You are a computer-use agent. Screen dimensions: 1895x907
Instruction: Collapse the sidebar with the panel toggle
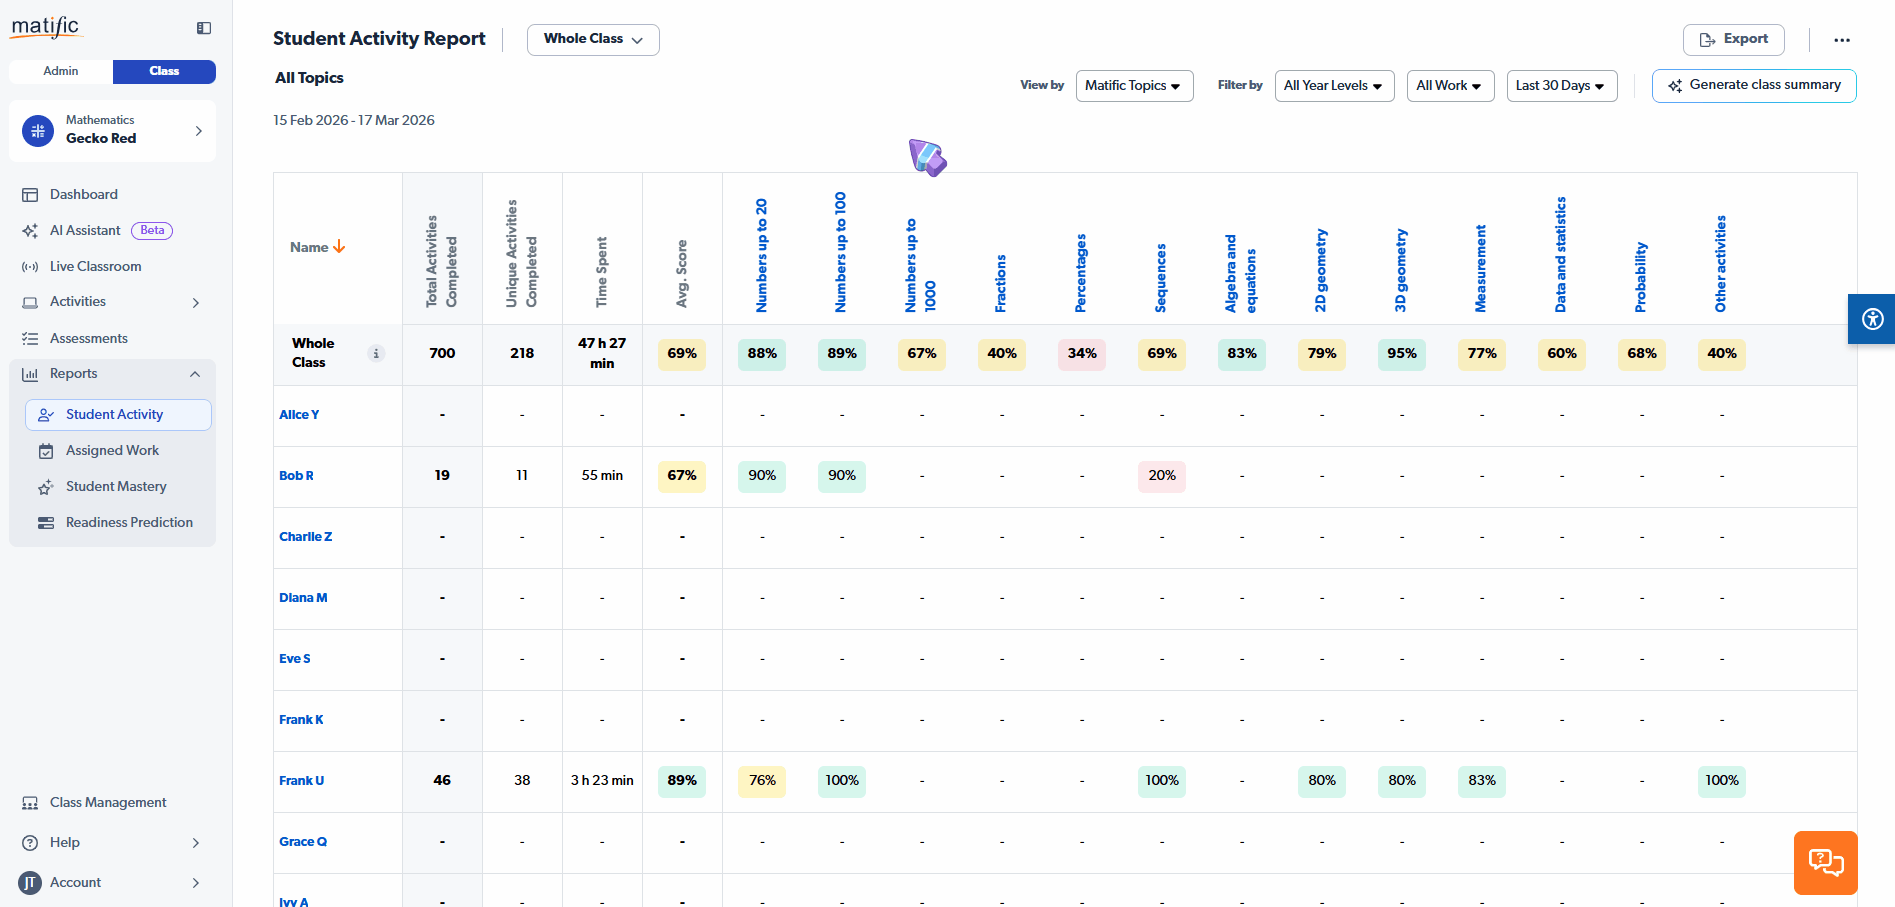point(203,28)
